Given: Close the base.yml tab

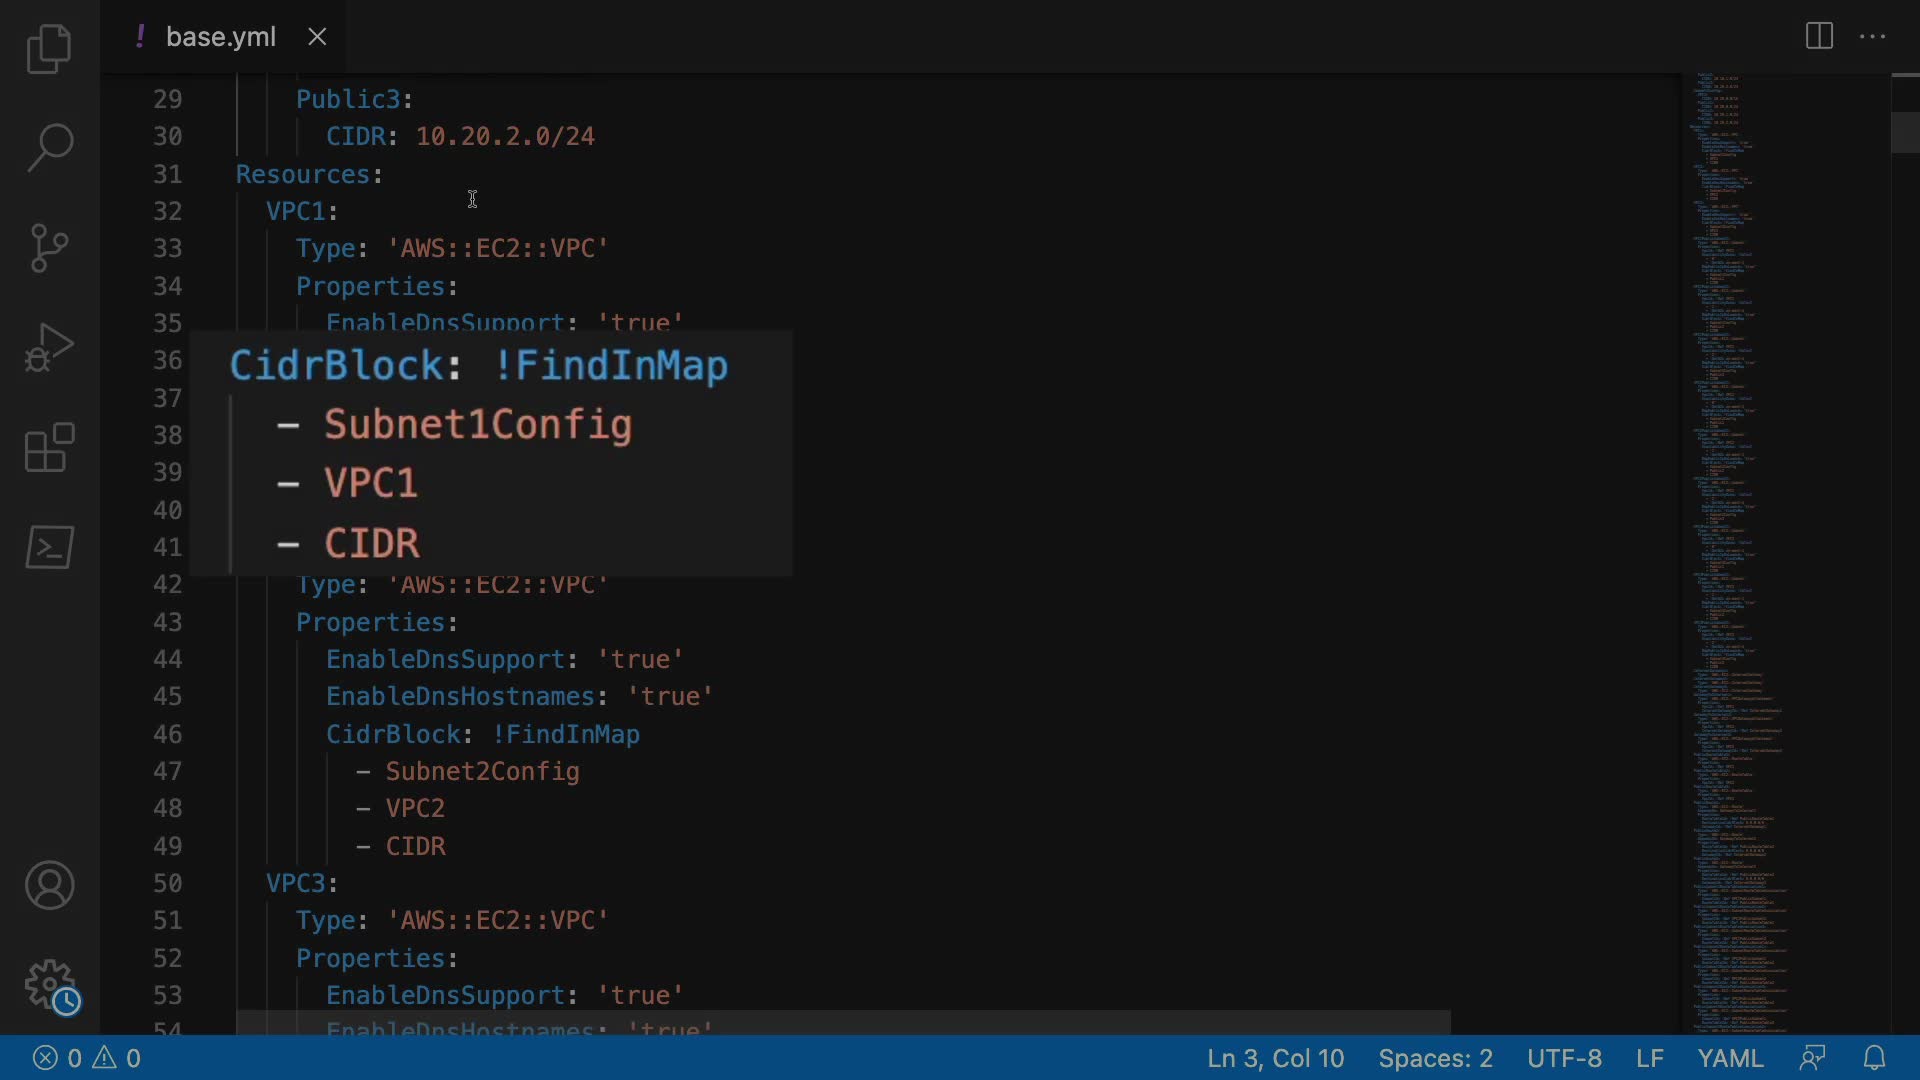Looking at the screenshot, I should tap(317, 37).
